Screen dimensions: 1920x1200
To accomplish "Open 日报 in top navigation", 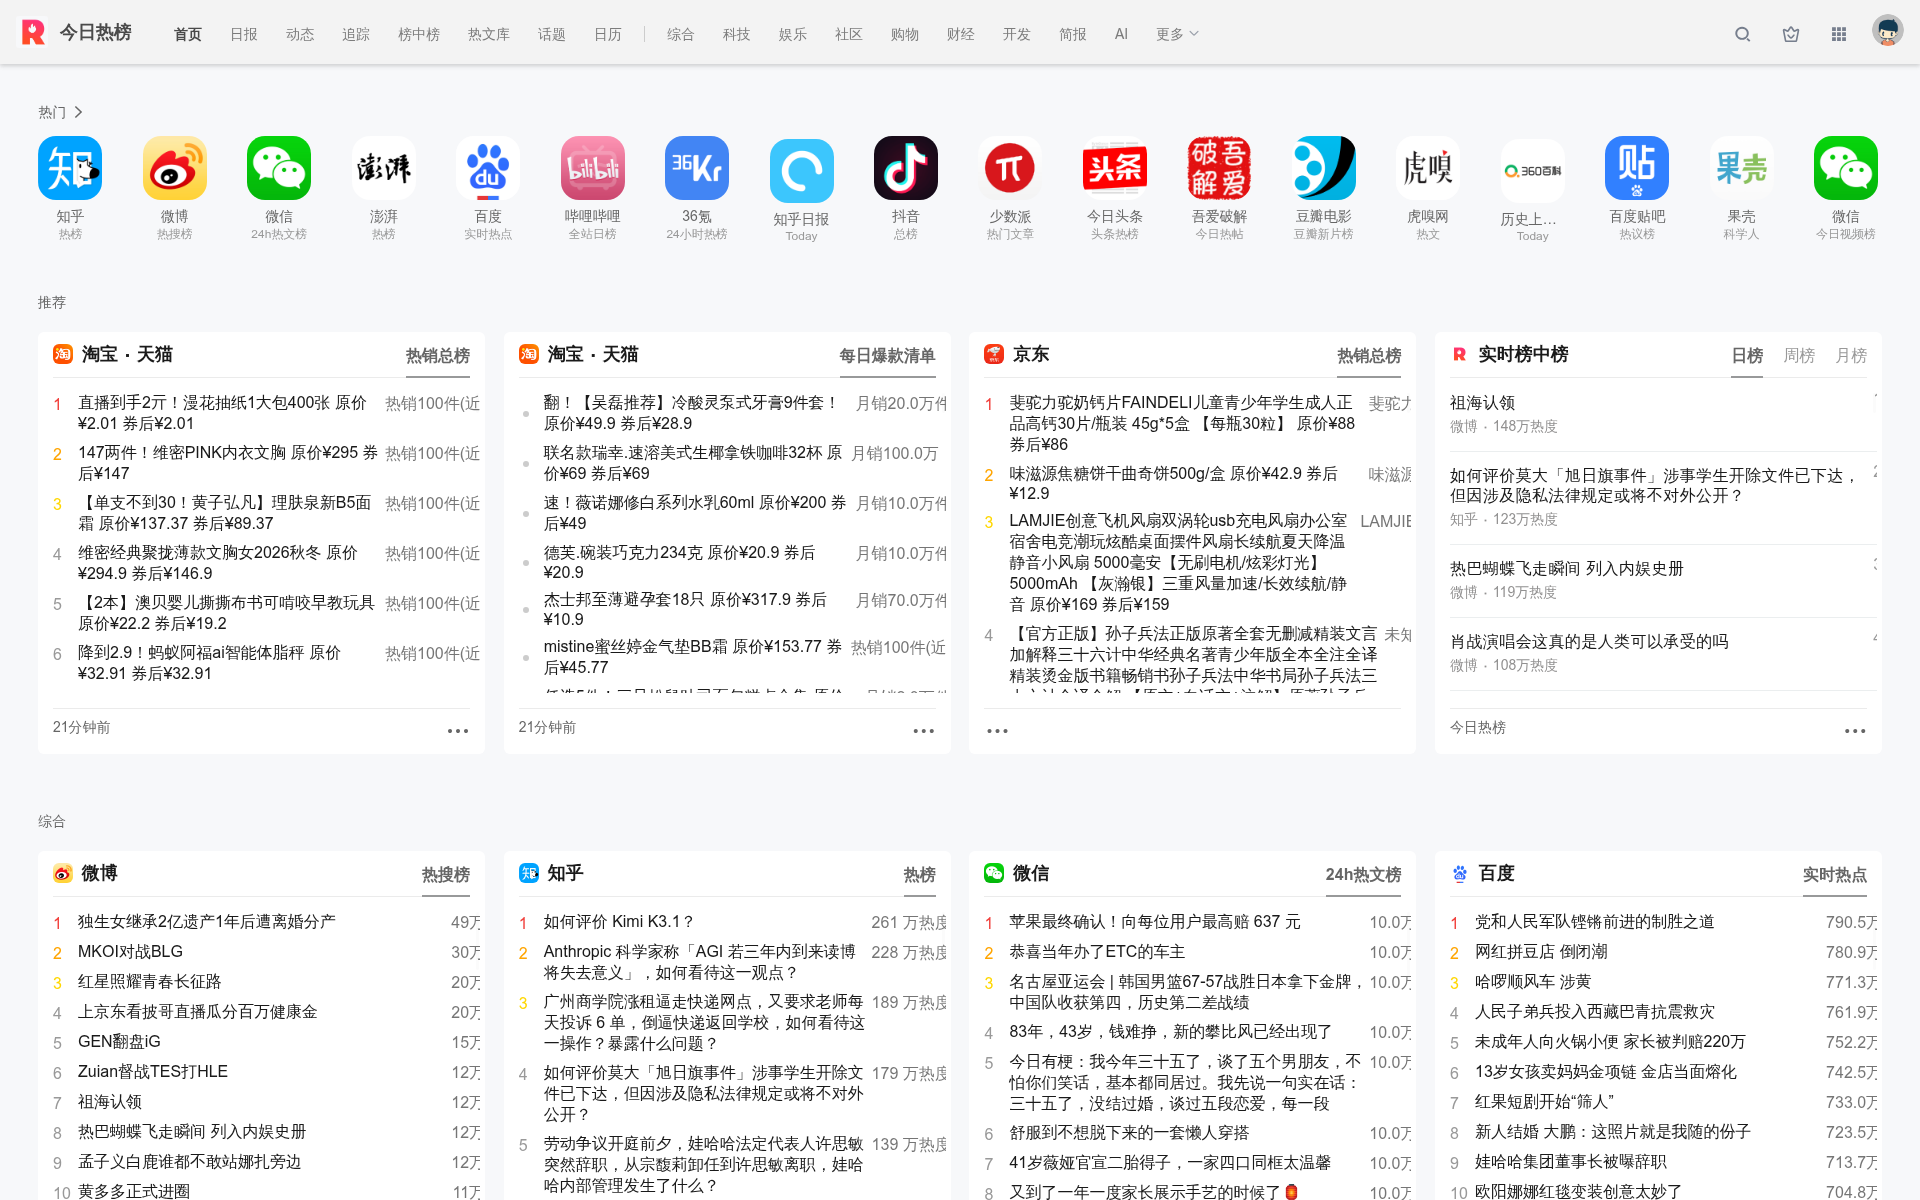I will [x=244, y=34].
